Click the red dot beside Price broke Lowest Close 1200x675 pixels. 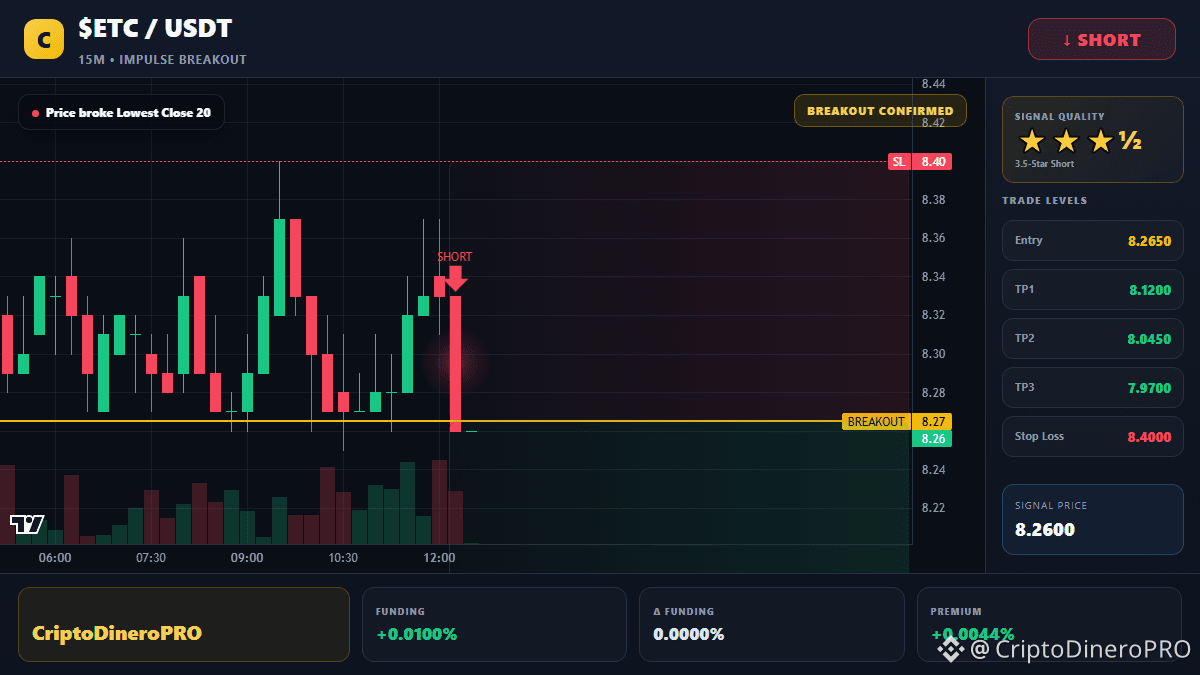[x=36, y=113]
